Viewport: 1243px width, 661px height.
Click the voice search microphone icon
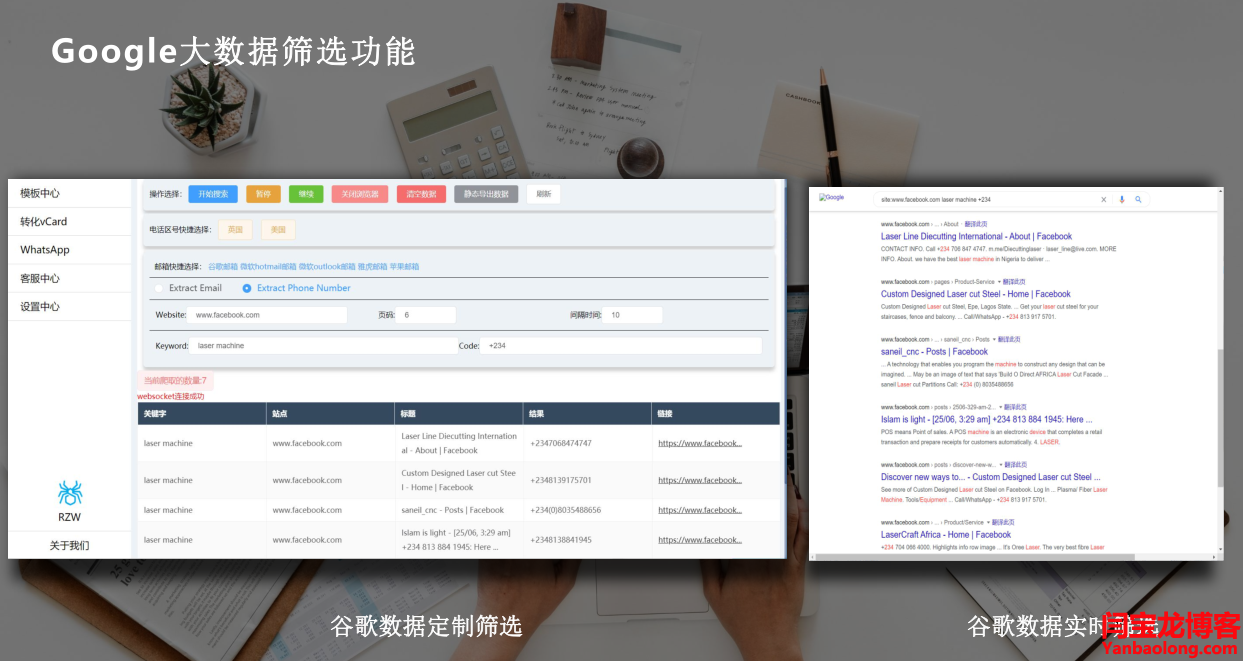point(1121,199)
